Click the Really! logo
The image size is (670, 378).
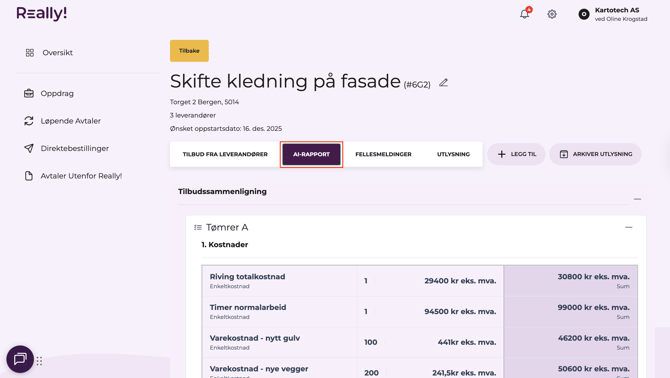(41, 13)
